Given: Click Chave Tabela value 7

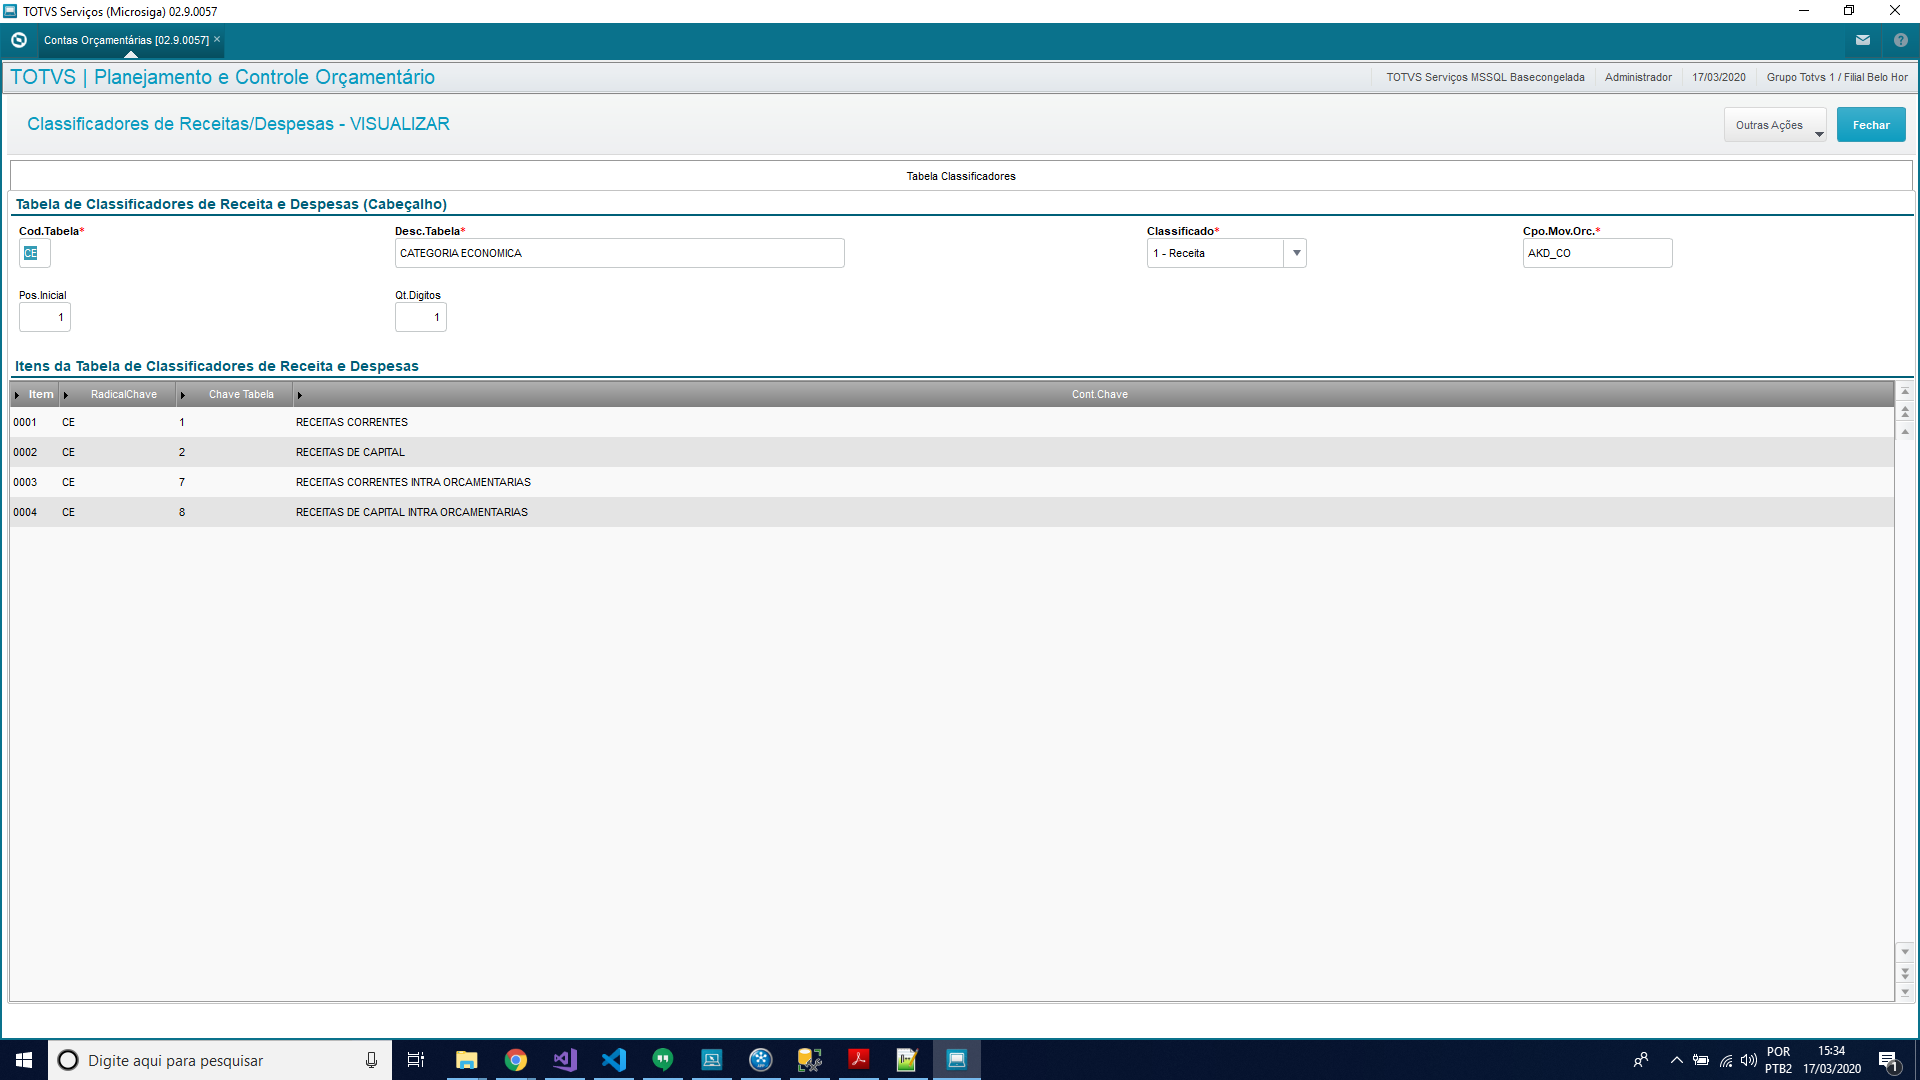Looking at the screenshot, I should [182, 482].
